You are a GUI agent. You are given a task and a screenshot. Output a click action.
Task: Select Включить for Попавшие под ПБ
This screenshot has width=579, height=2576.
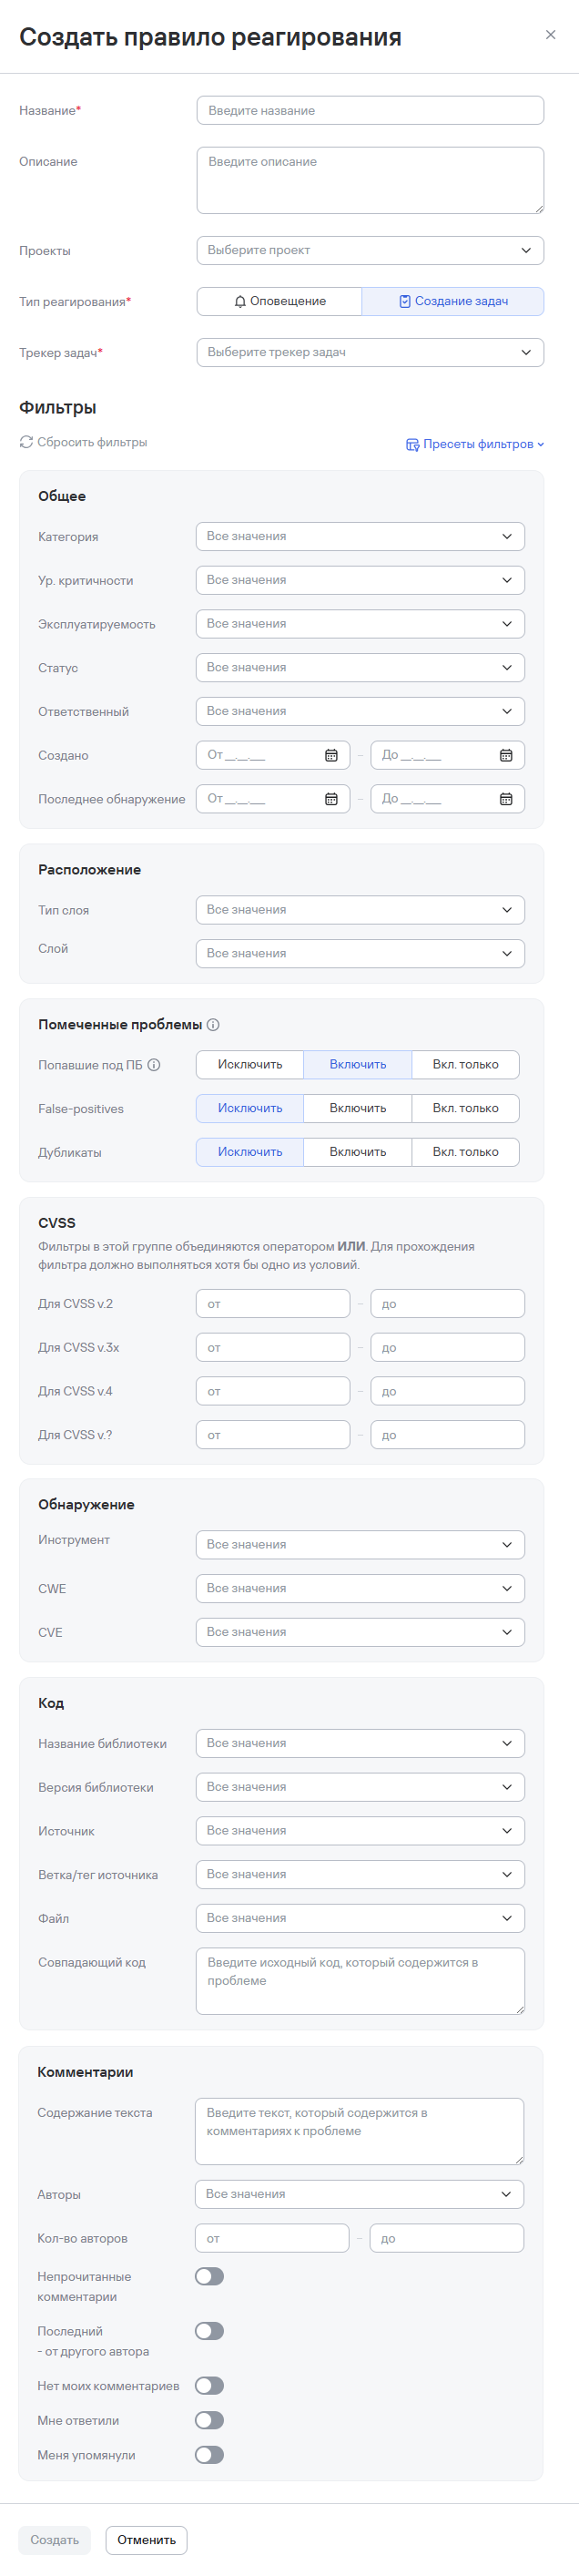358,1064
